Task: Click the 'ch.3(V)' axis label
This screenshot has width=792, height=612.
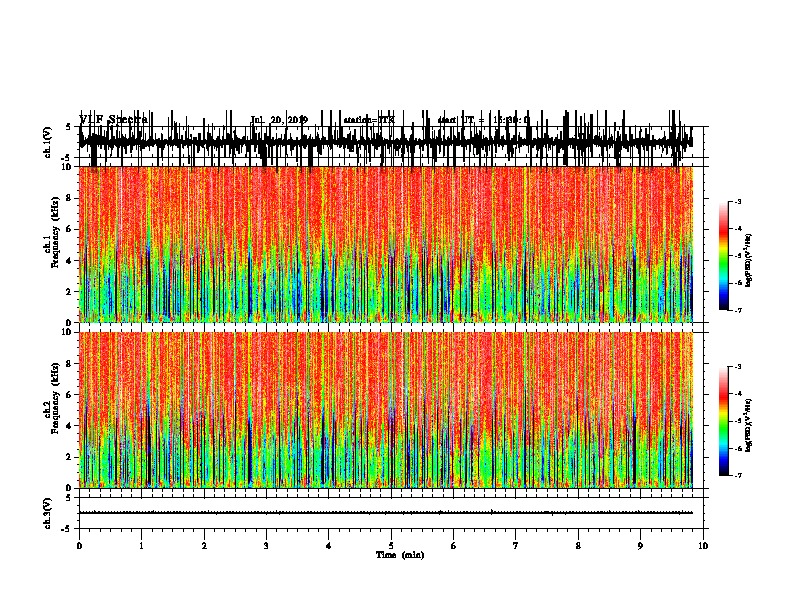Action: point(47,513)
